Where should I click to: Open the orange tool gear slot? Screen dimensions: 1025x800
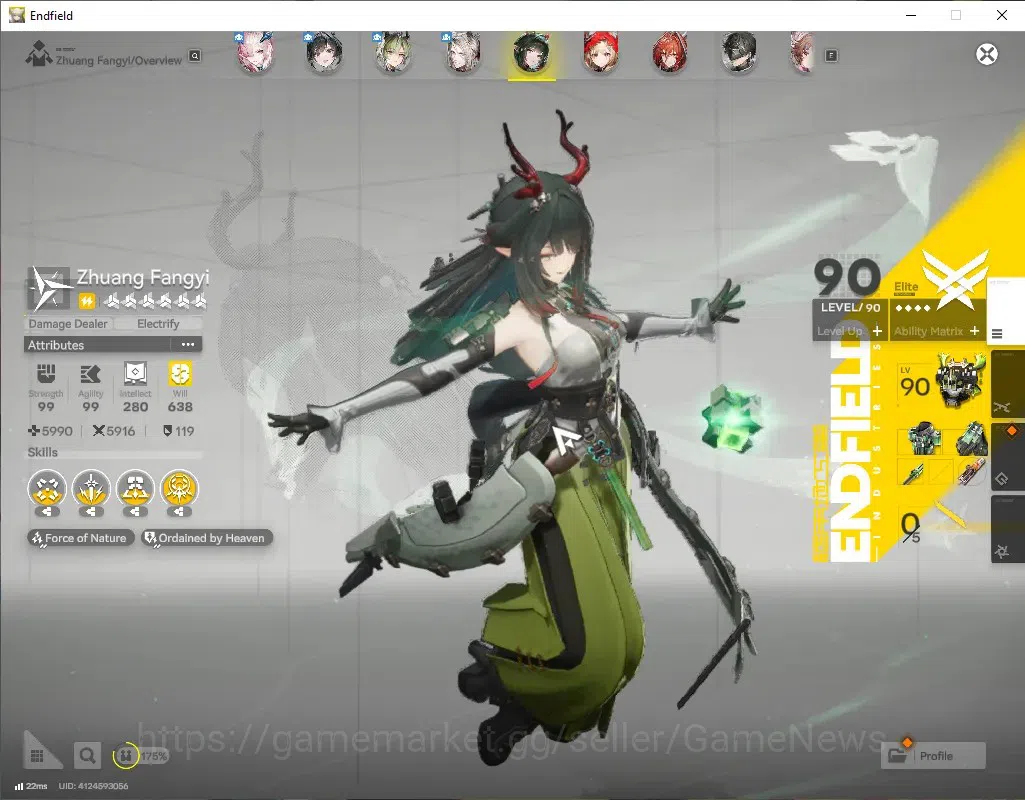click(971, 472)
